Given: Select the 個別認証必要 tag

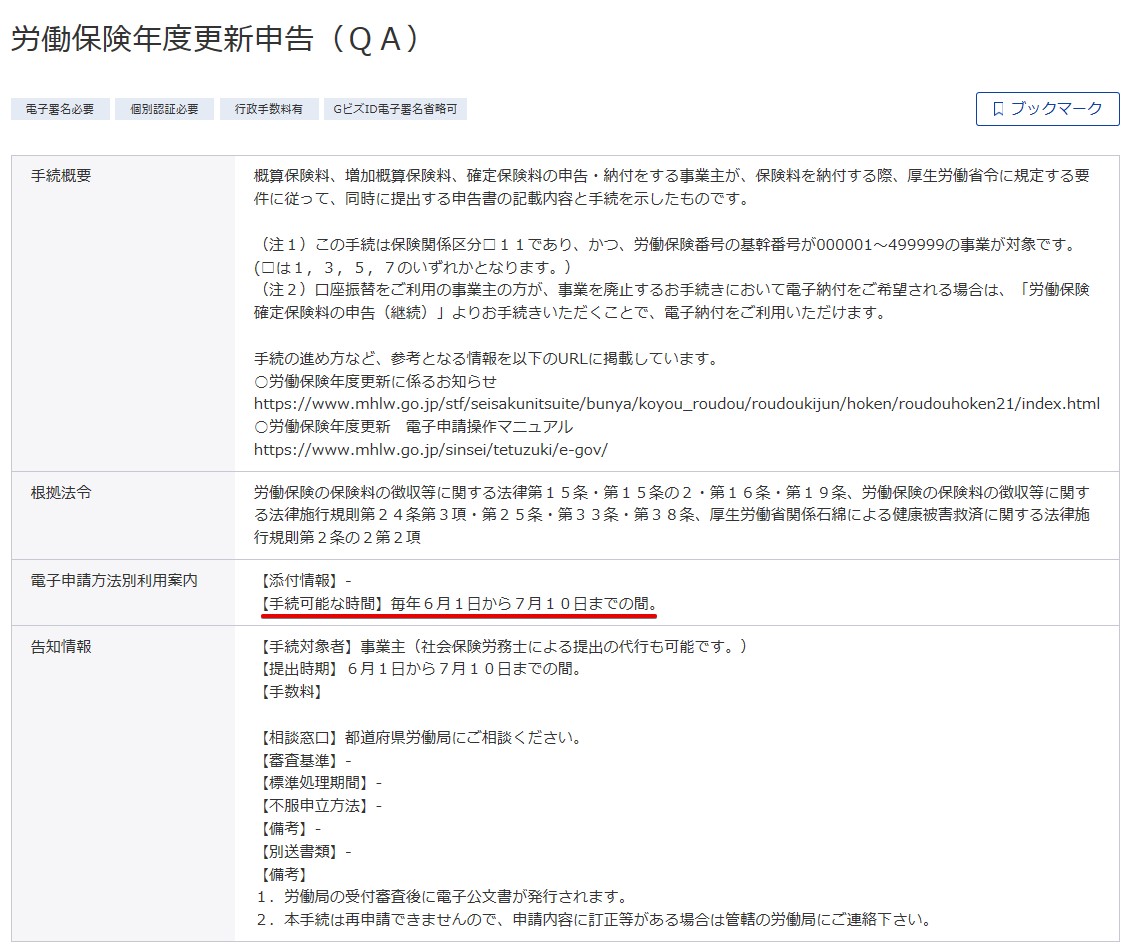Looking at the screenshot, I should point(164,109).
